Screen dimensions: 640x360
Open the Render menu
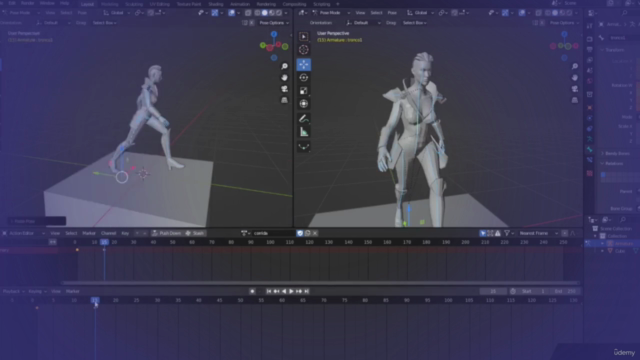click(27, 3)
